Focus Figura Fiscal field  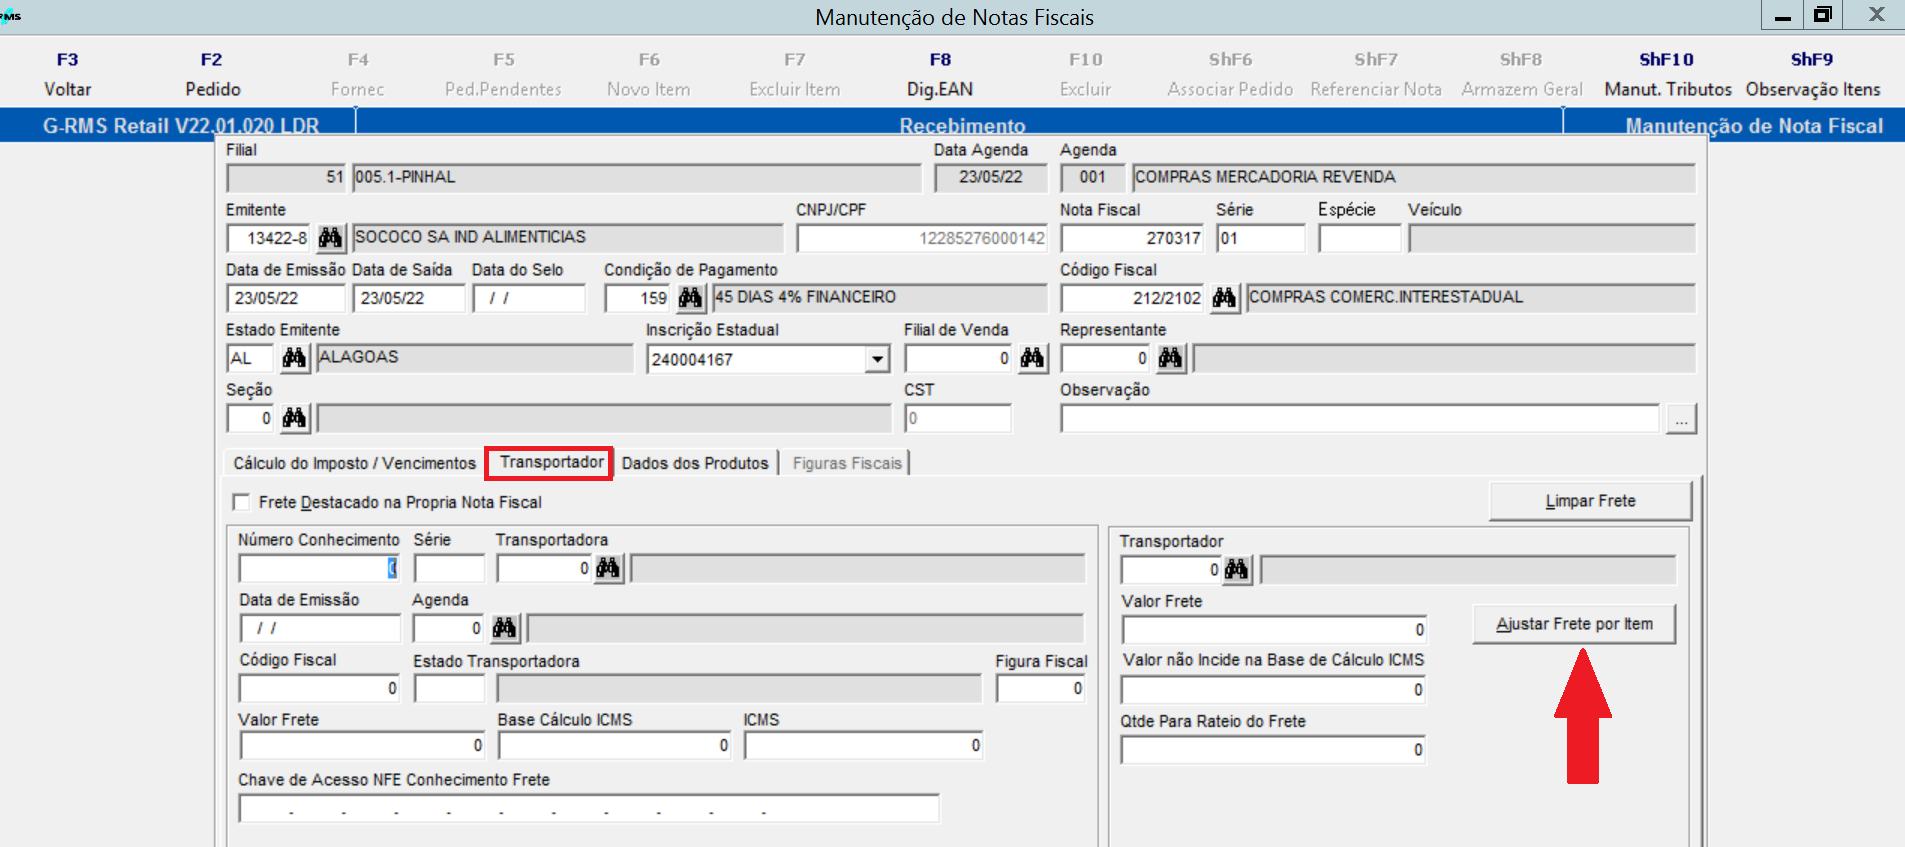tap(1041, 689)
